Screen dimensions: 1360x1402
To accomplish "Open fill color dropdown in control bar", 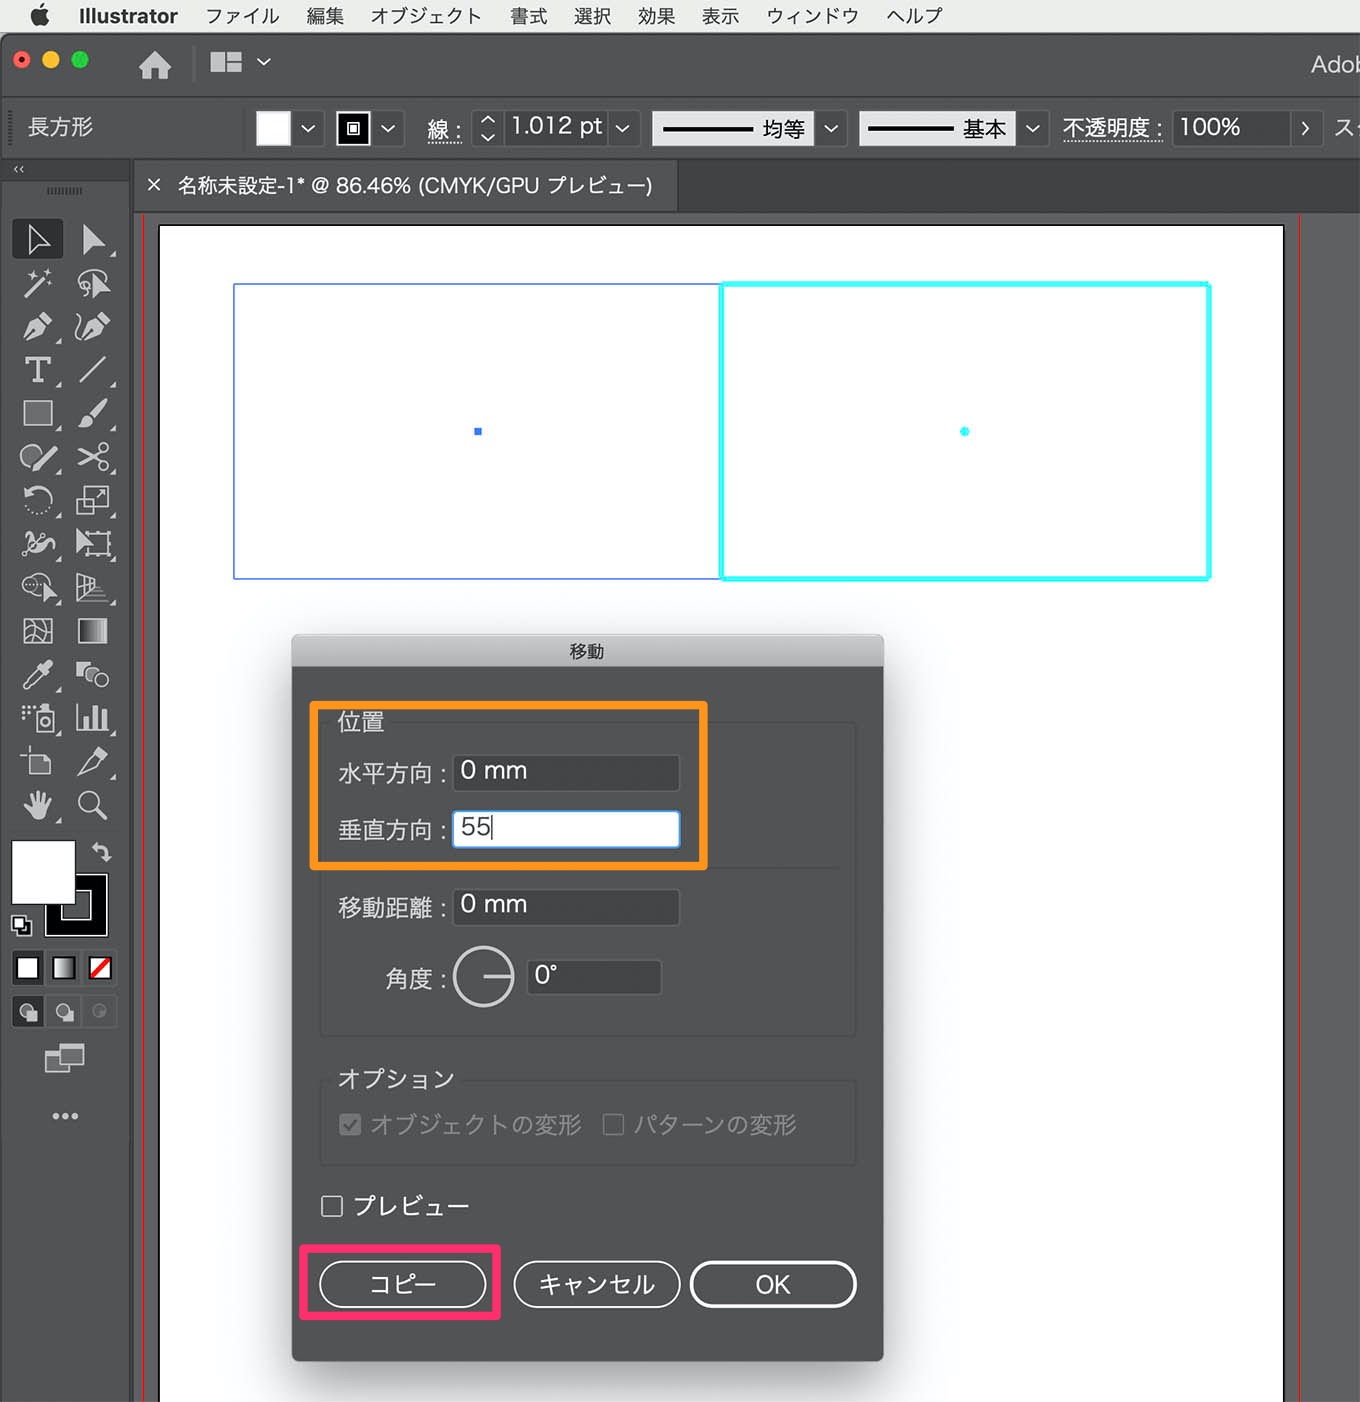I will [x=308, y=128].
